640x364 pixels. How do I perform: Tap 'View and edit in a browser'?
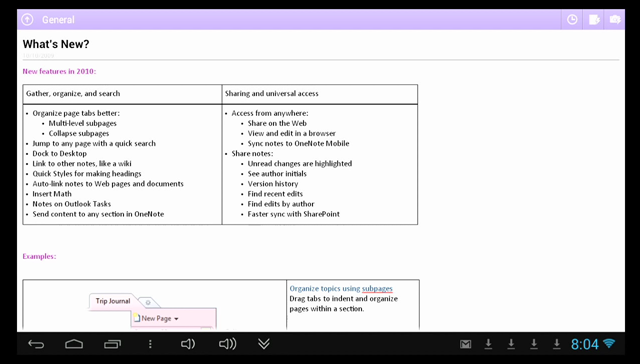[x=291, y=133]
